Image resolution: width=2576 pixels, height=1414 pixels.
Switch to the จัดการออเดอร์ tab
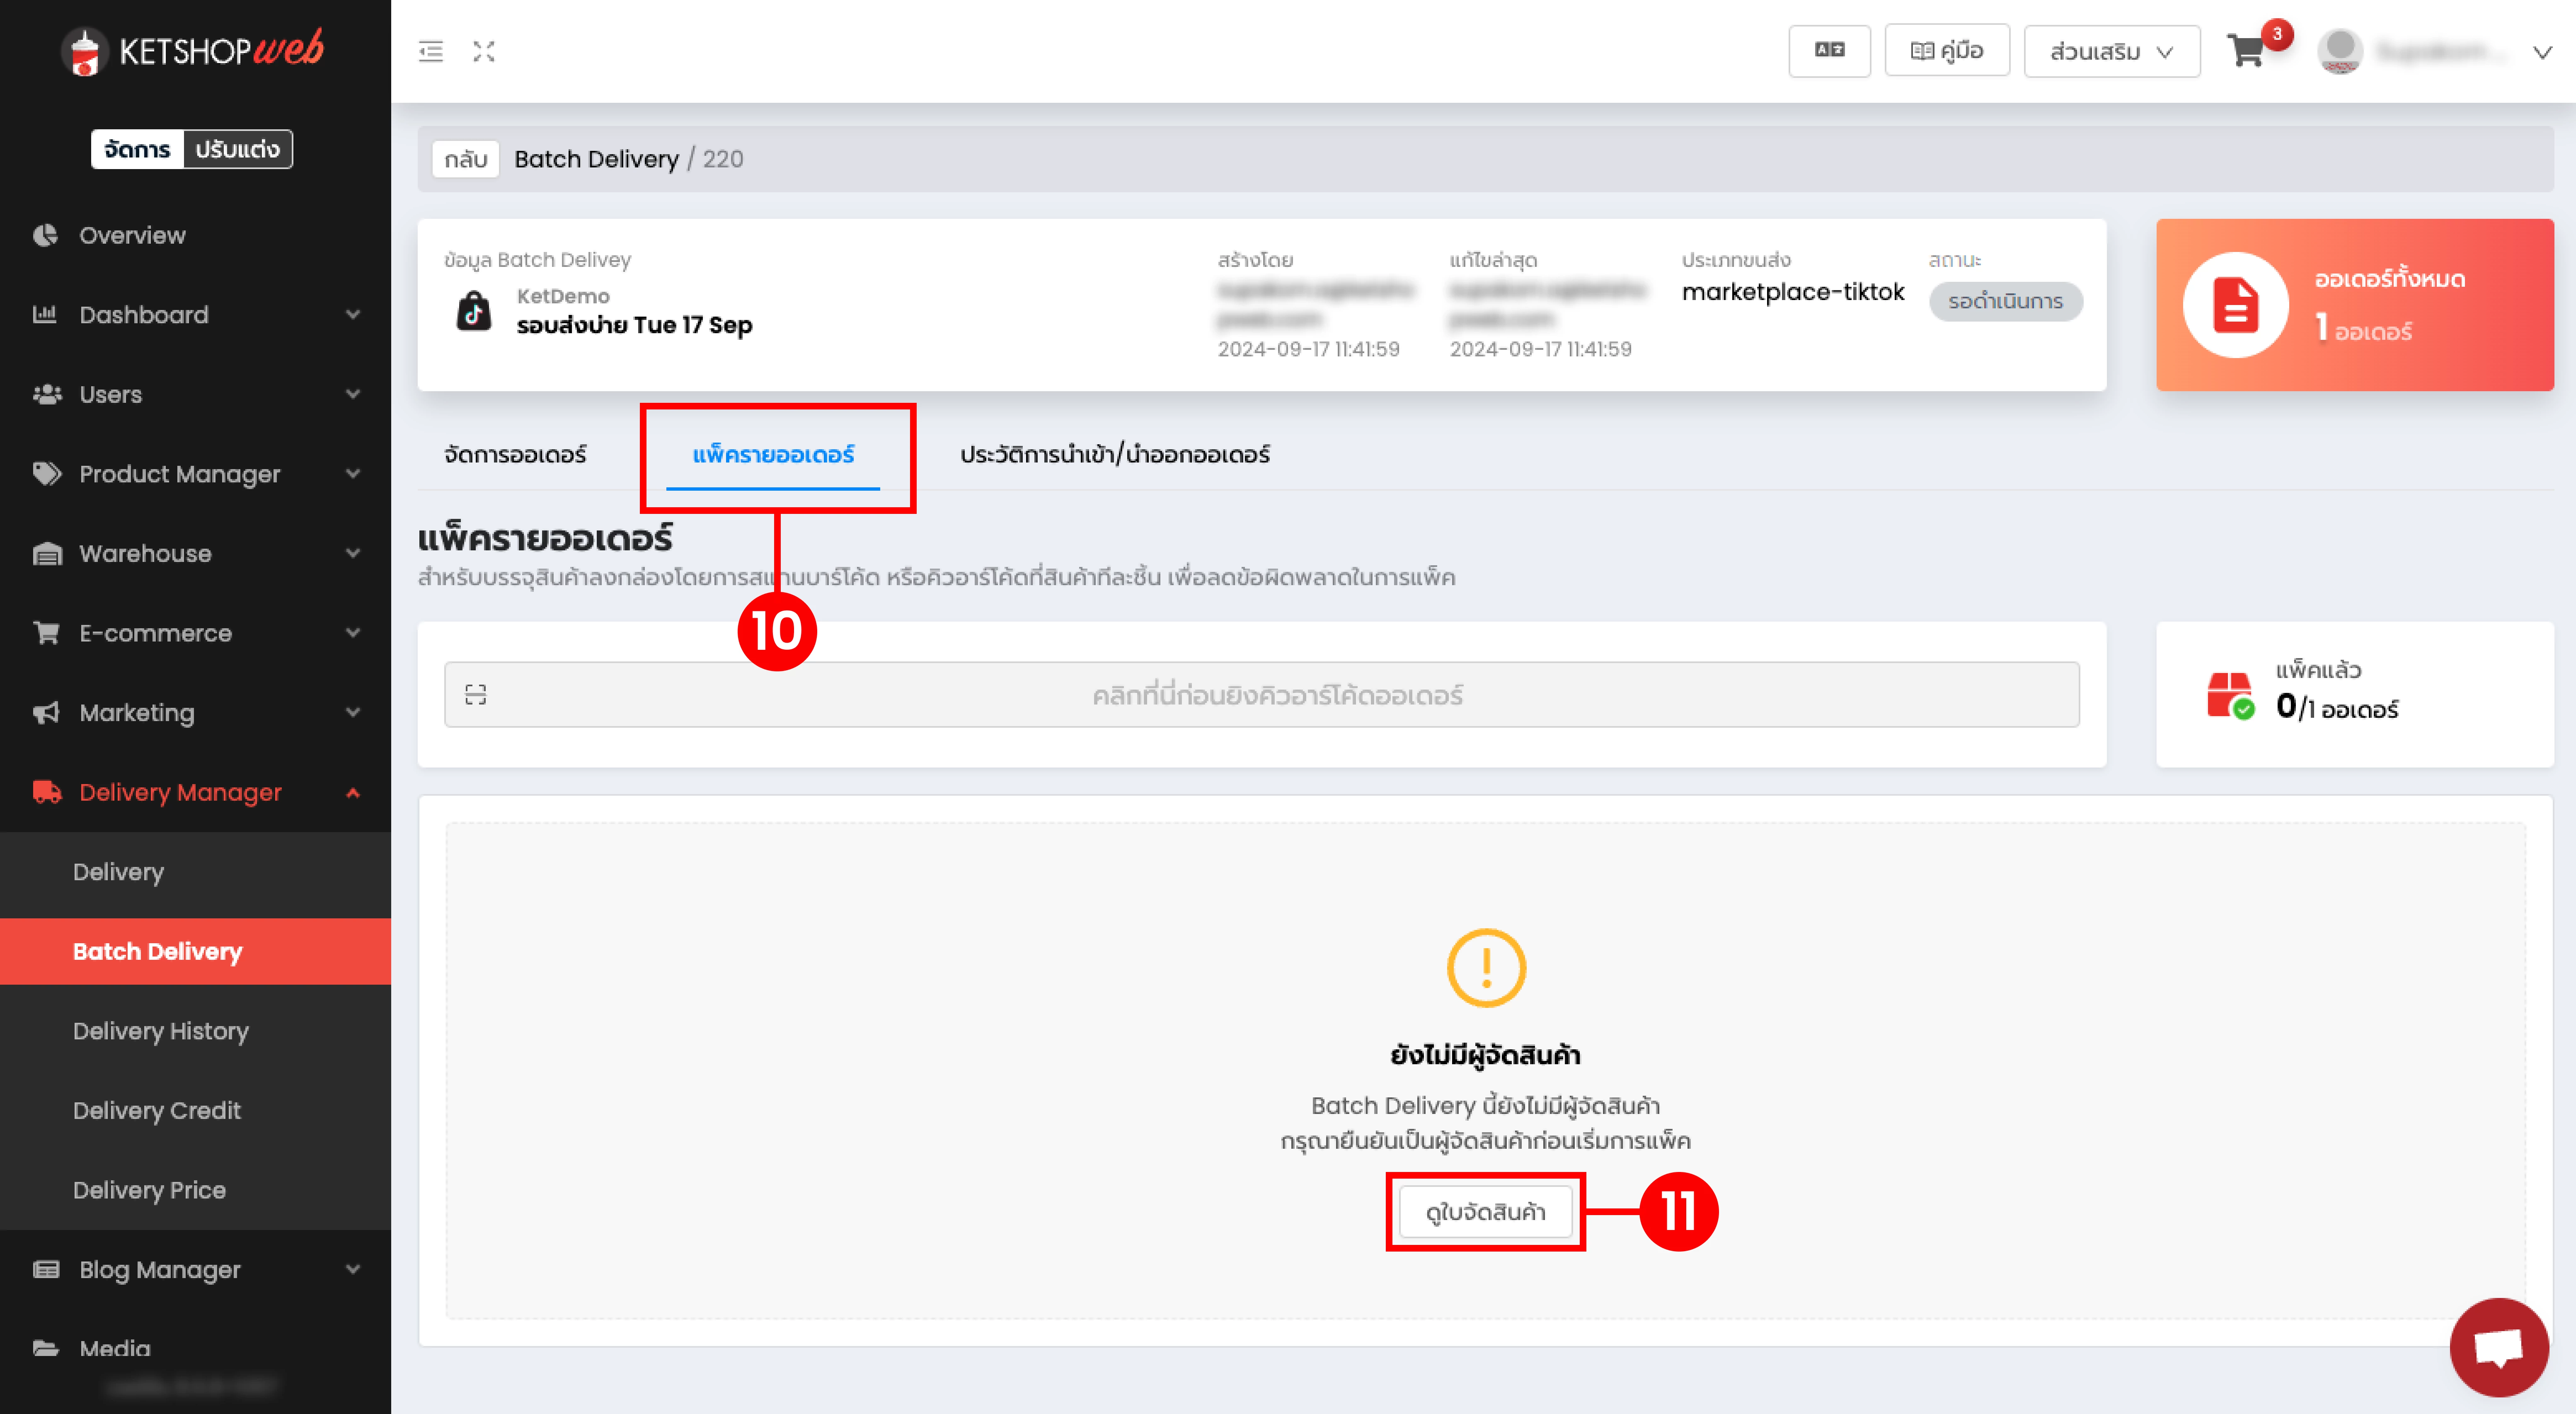pyautogui.click(x=515, y=454)
